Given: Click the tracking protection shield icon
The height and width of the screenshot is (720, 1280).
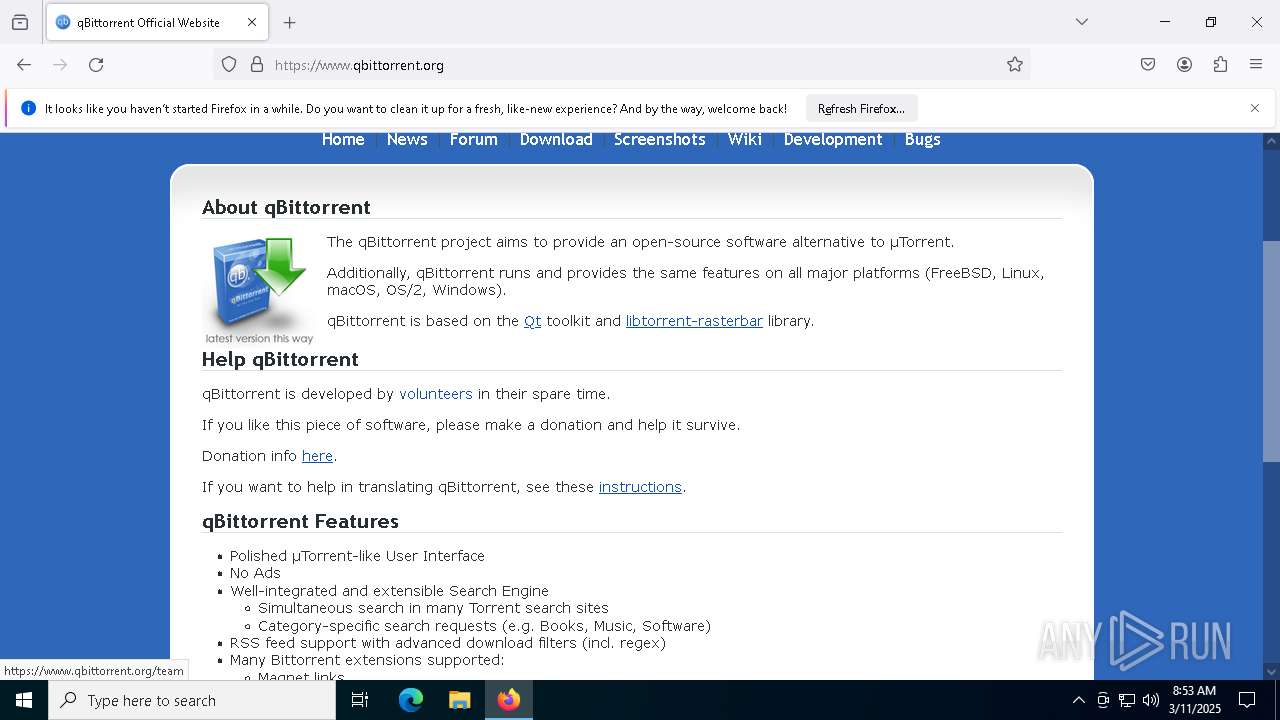Looking at the screenshot, I should (229, 65).
